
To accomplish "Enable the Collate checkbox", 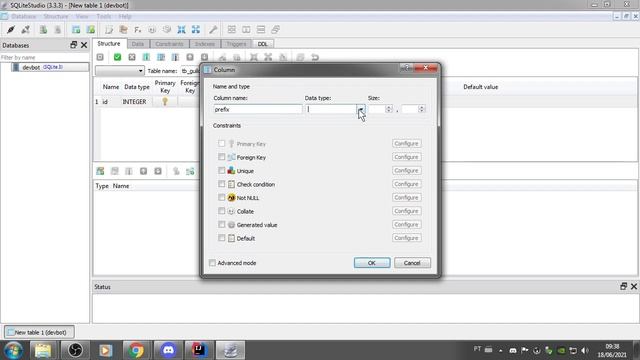I will click(221, 211).
